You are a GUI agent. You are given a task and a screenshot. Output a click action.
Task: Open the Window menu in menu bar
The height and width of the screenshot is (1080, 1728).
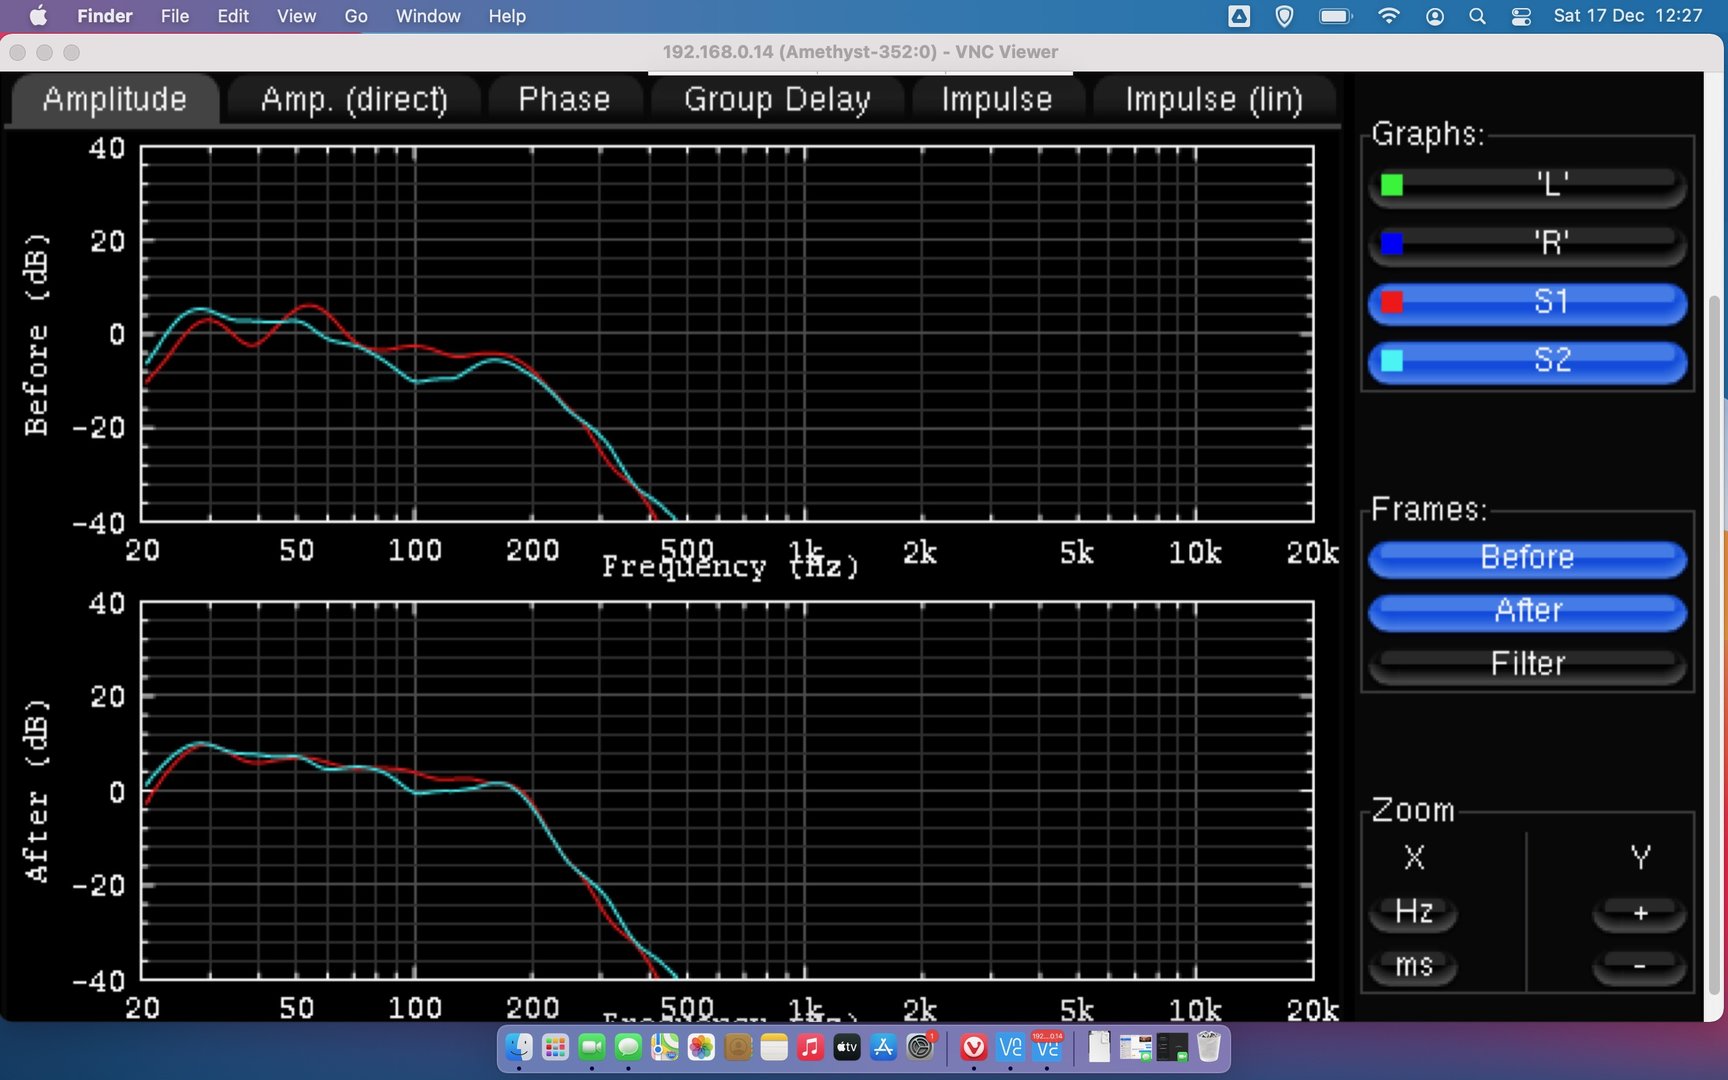[427, 16]
